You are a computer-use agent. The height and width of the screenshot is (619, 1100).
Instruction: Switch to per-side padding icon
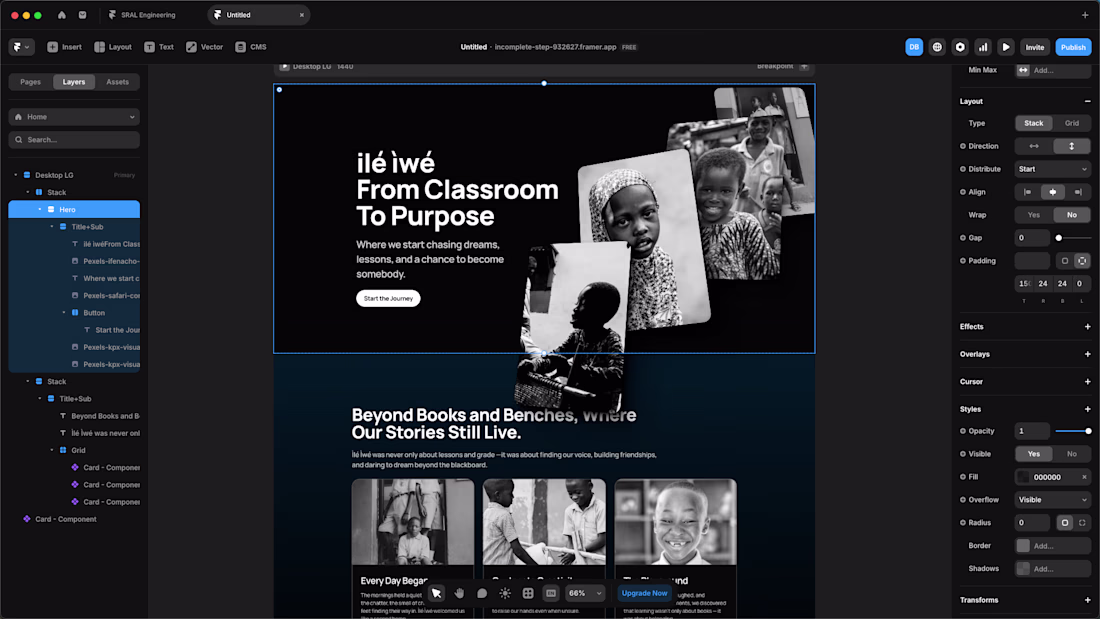click(1082, 261)
